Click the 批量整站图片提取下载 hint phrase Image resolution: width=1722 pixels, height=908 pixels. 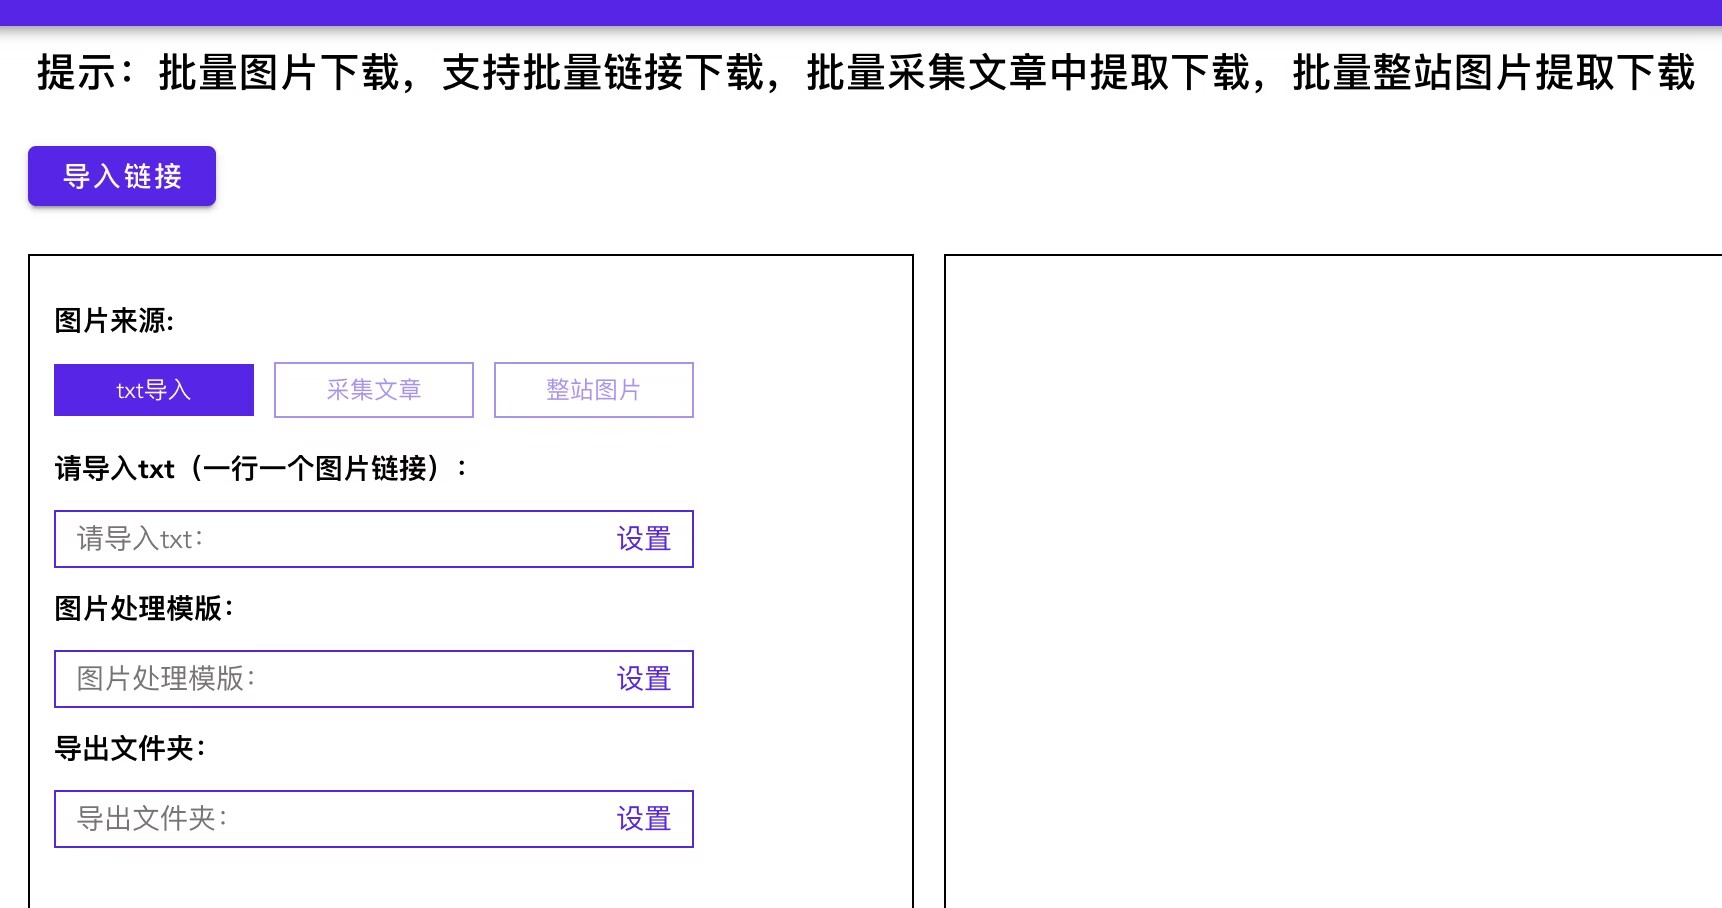pos(1494,73)
